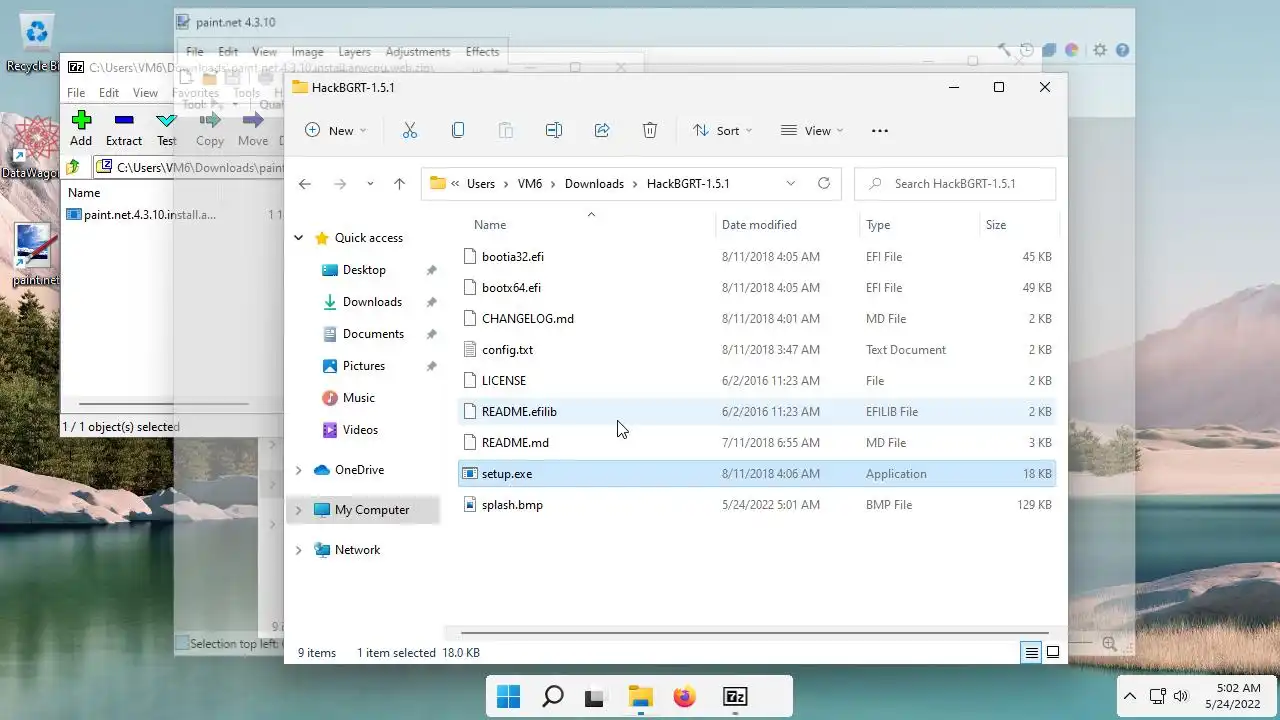Screen dimensions: 1280x720
Task: Click the 7-Zip Extract minus icon
Action: tap(124, 120)
